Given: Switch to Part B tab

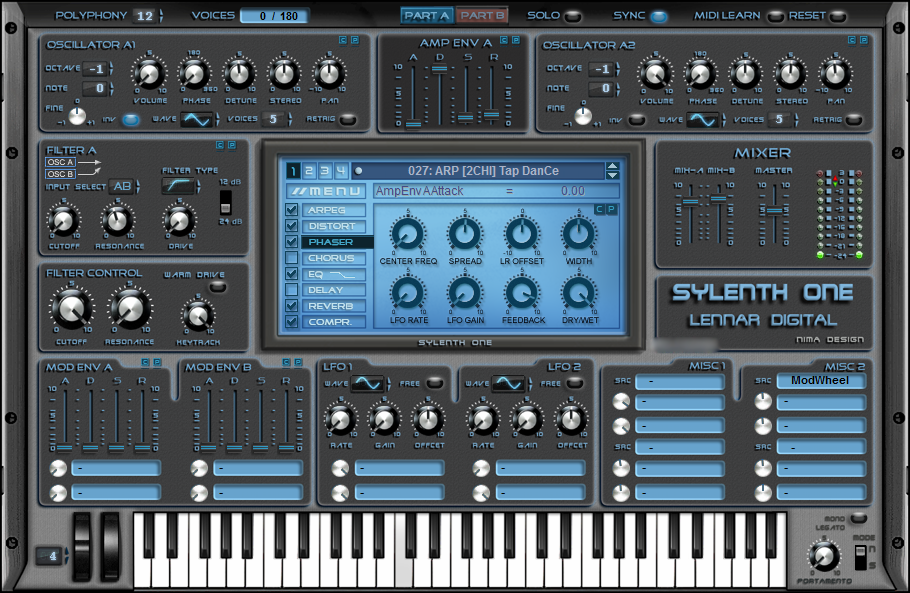Looking at the screenshot, I should tap(482, 16).
